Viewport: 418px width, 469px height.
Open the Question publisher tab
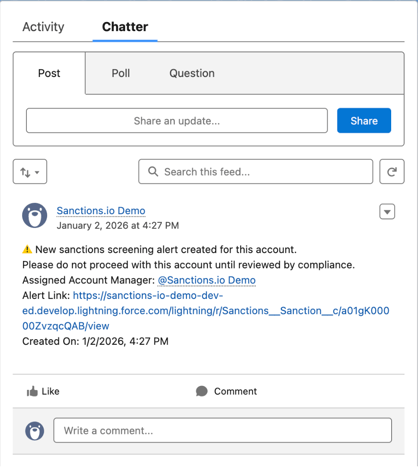pos(192,73)
